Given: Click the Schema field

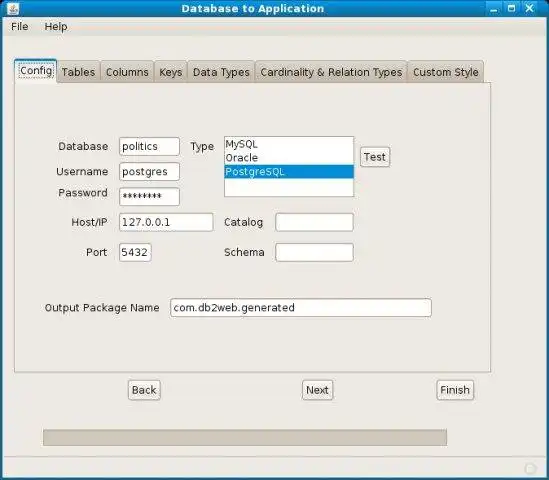Looking at the screenshot, I should tap(314, 252).
